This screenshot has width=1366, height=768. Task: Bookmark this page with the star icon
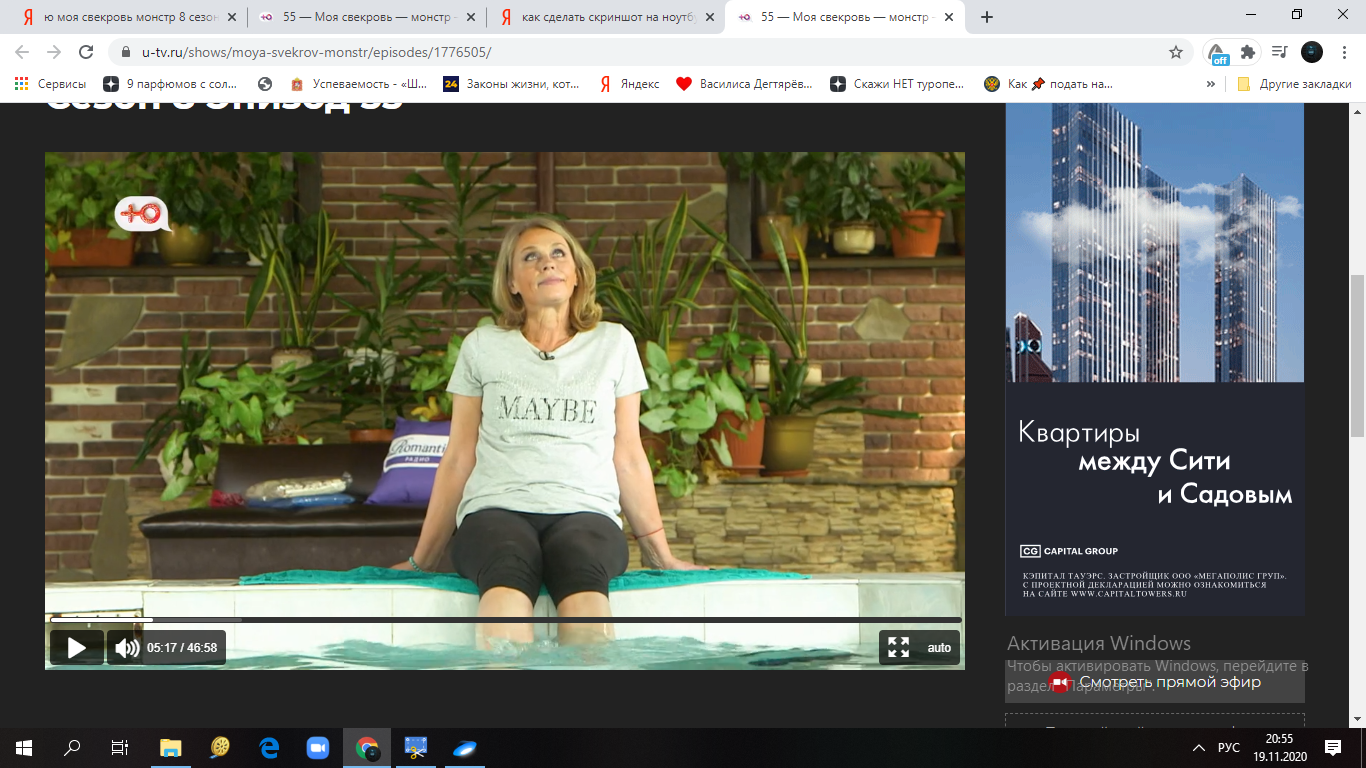(1176, 52)
